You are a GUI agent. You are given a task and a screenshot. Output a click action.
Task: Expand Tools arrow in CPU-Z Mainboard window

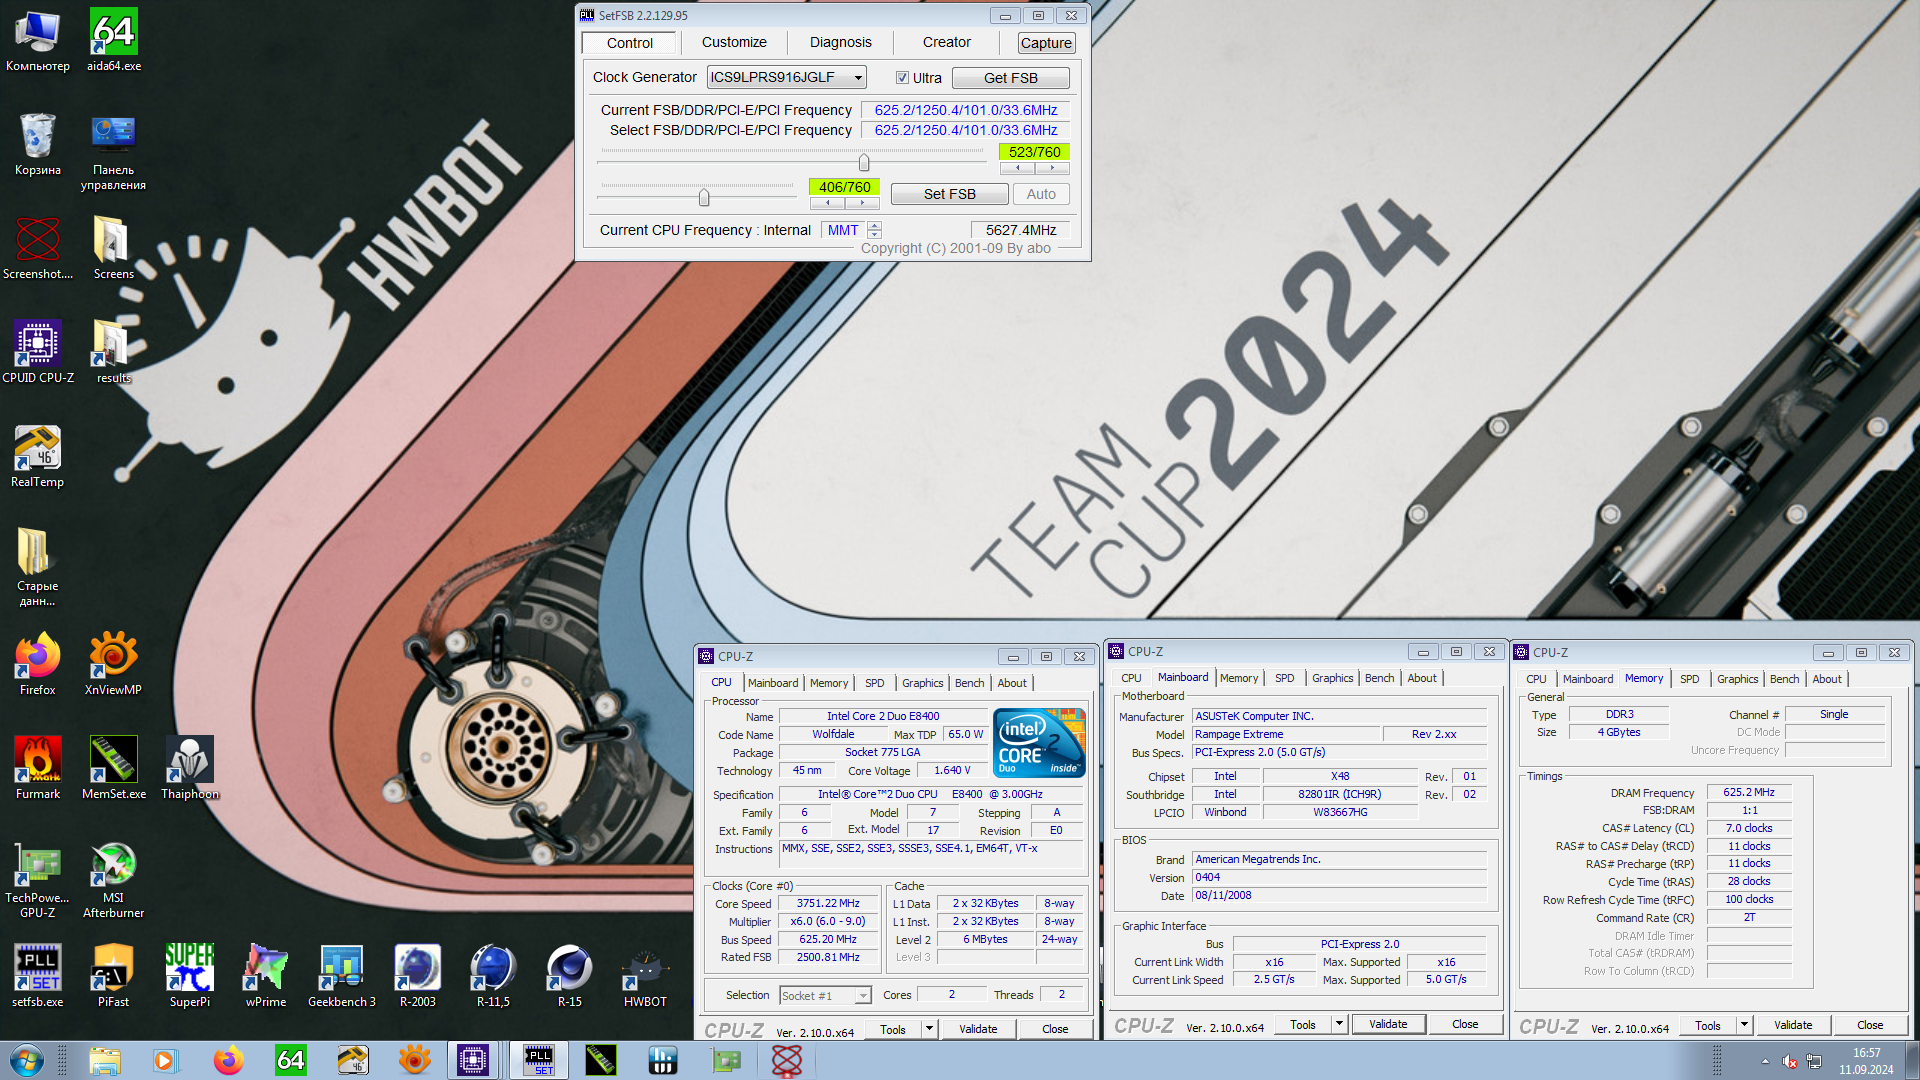click(1339, 1024)
